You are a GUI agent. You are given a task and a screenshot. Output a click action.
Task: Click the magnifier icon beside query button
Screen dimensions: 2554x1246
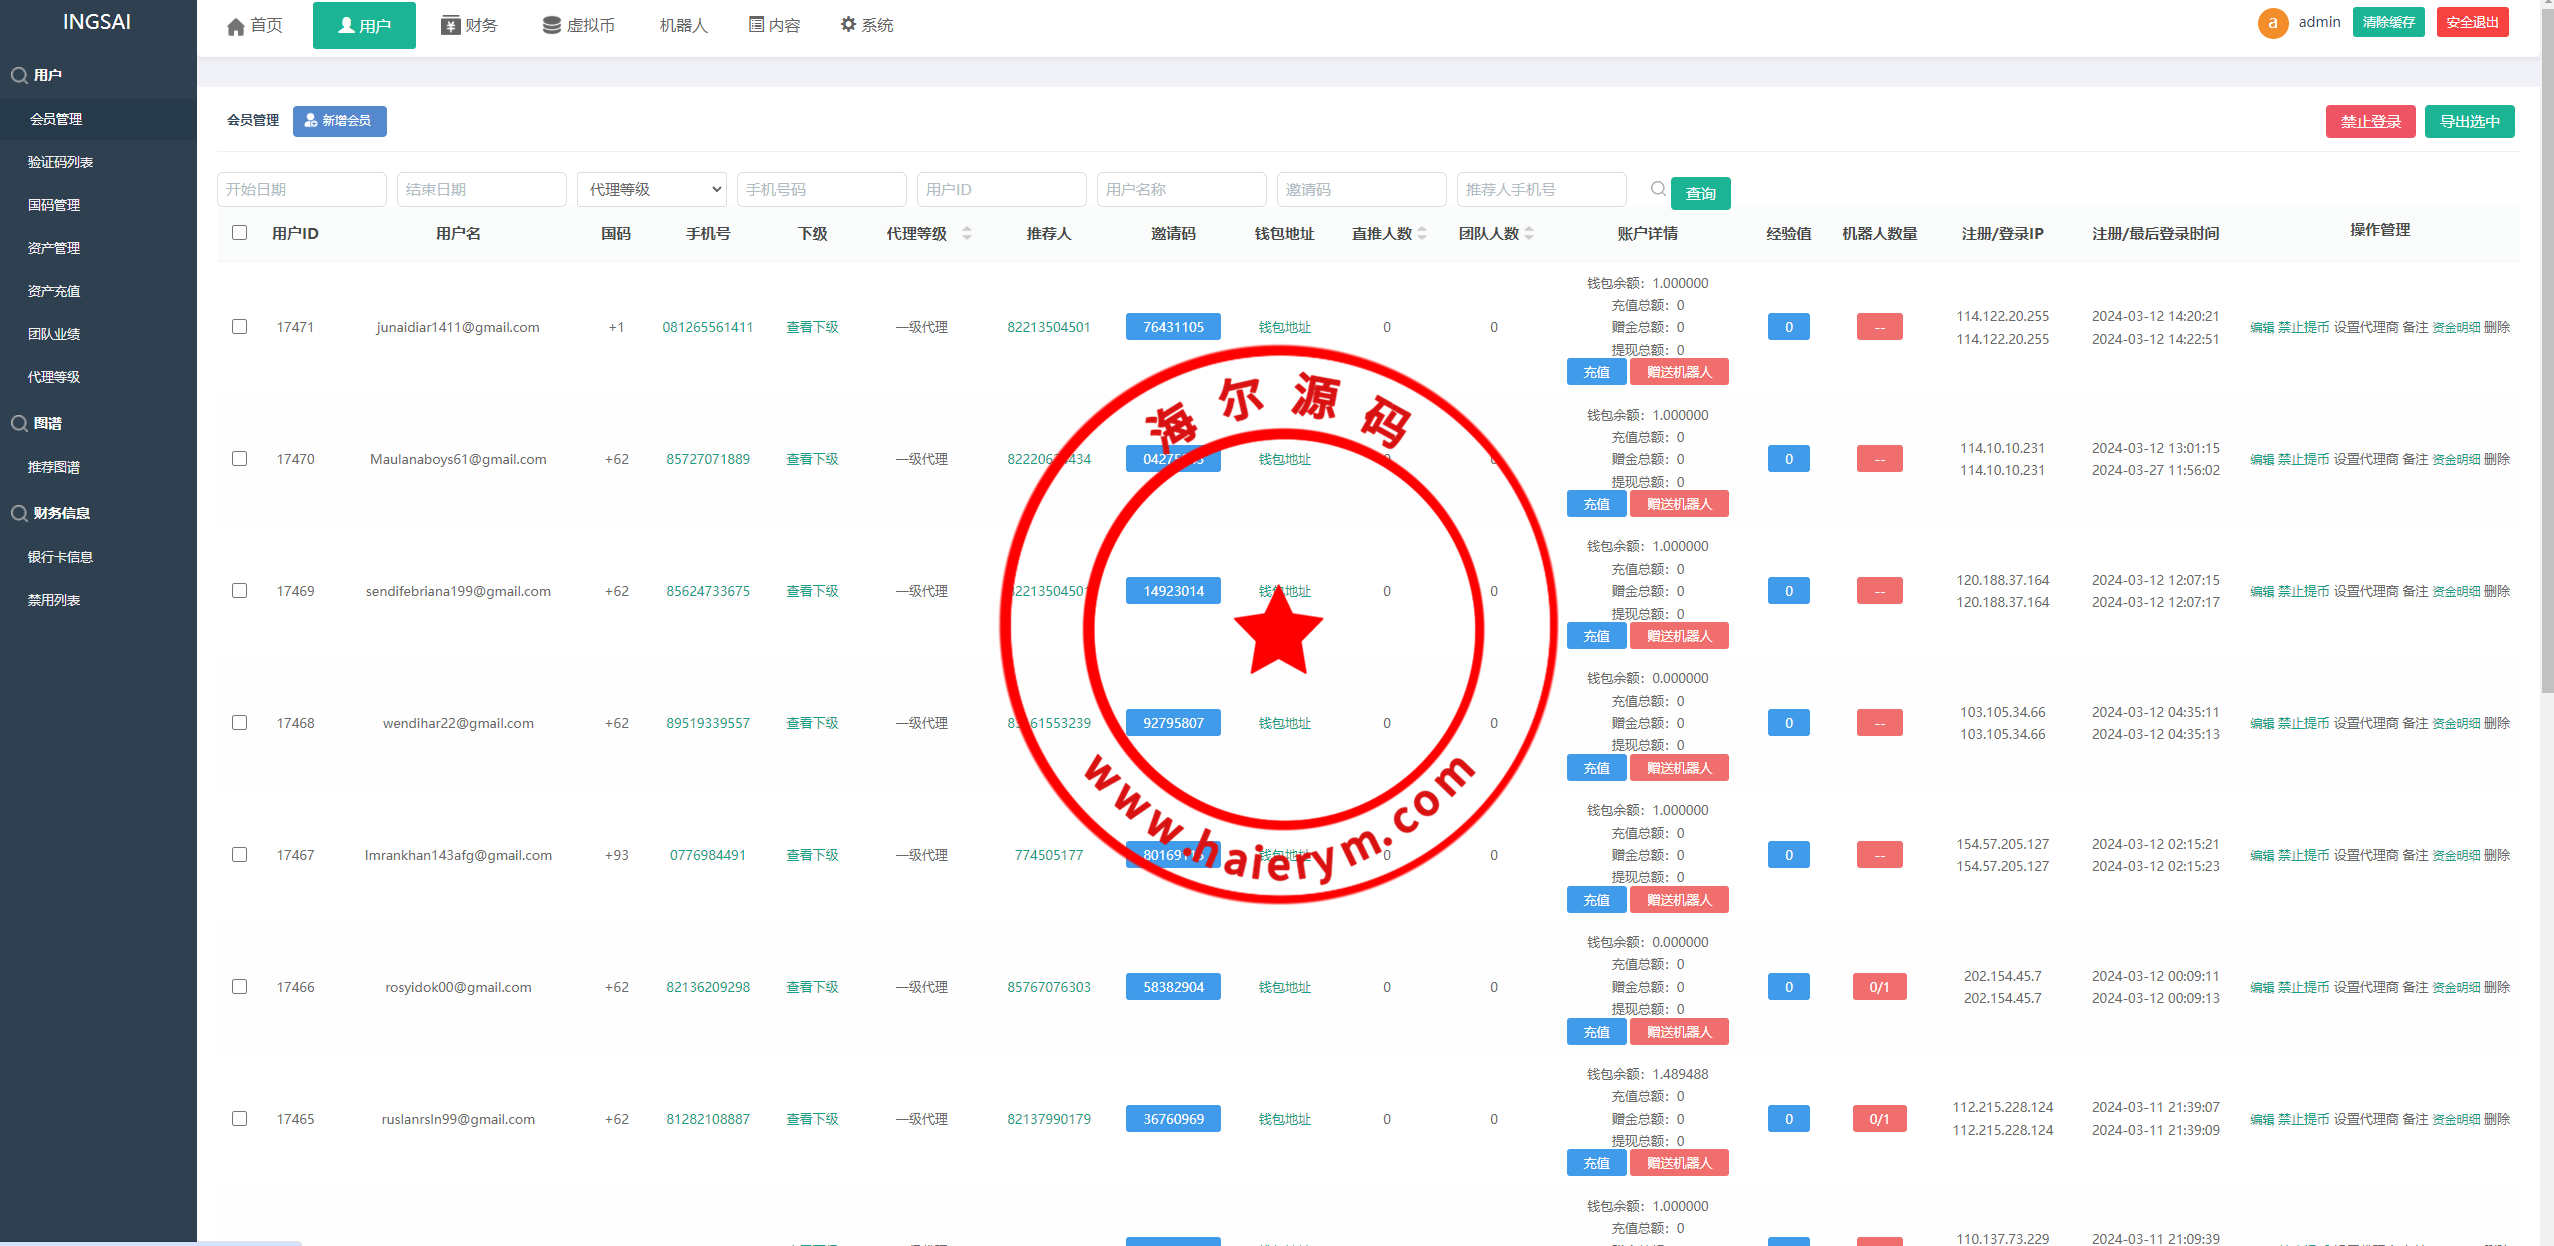1658,189
